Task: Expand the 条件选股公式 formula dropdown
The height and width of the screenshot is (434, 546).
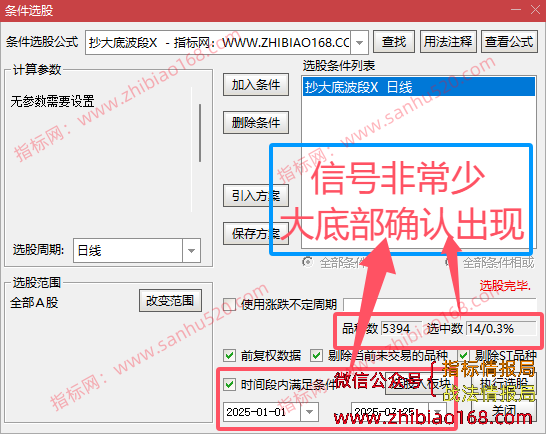Action: (x=359, y=43)
